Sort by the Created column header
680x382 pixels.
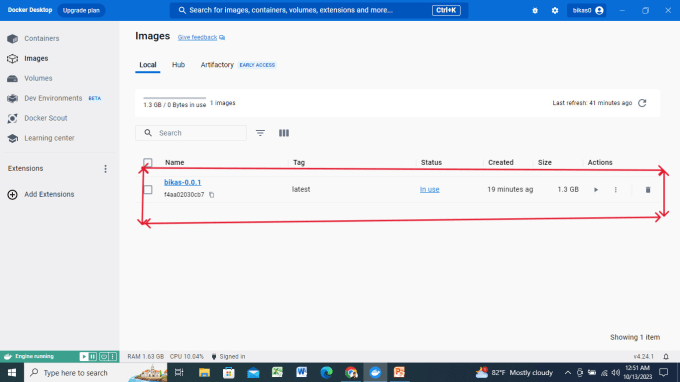pos(500,163)
